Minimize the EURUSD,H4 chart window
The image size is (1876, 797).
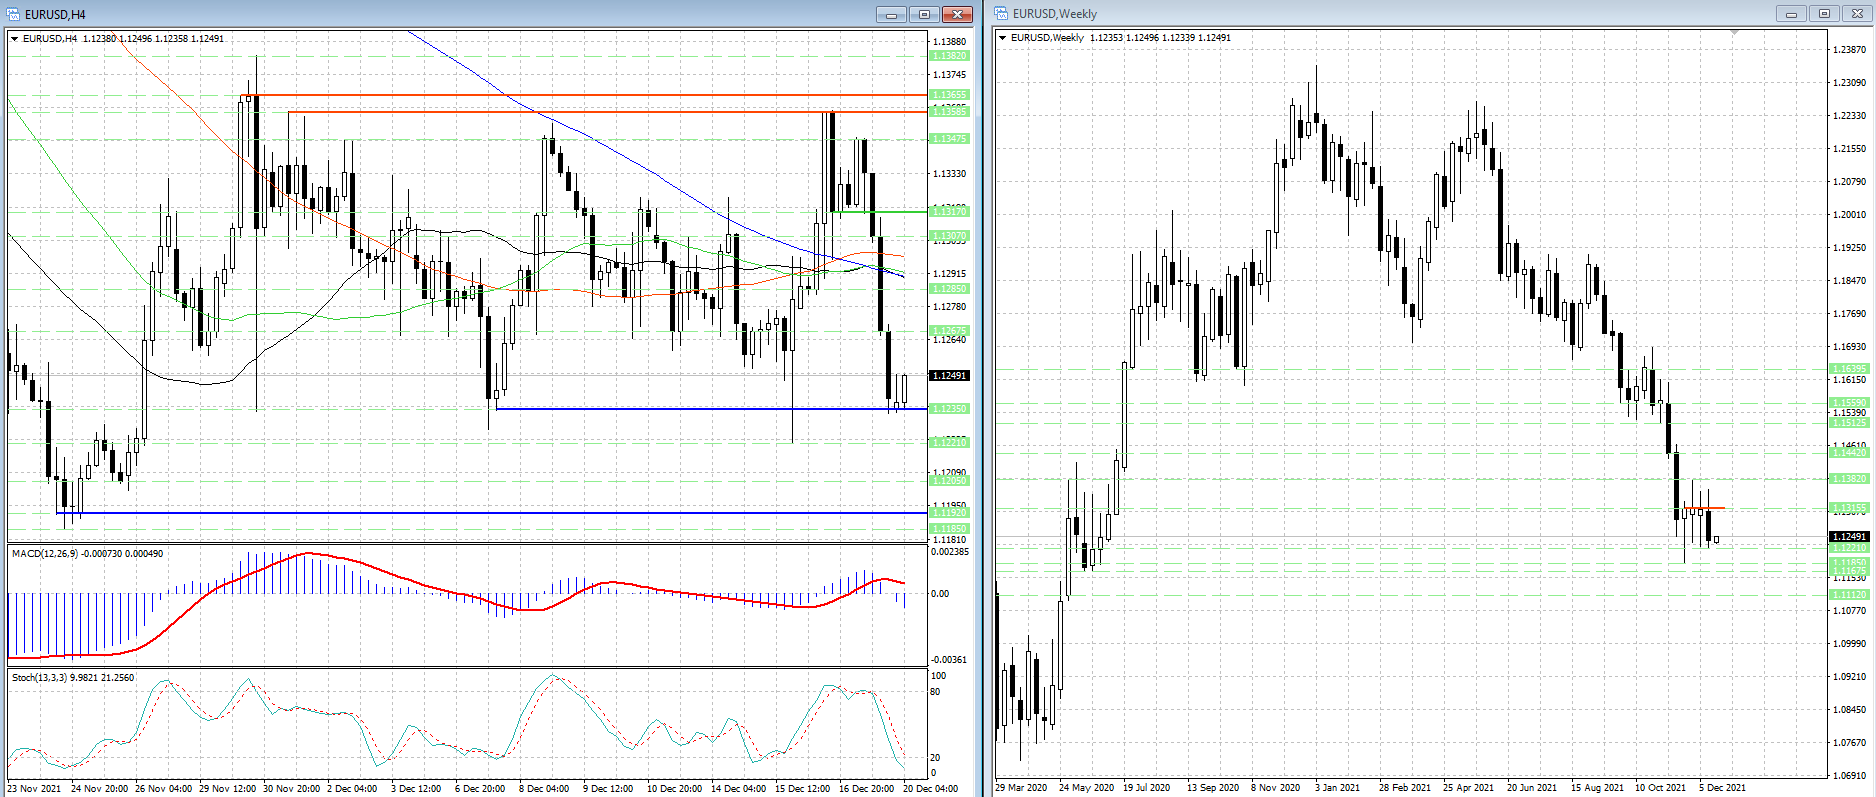coord(890,14)
